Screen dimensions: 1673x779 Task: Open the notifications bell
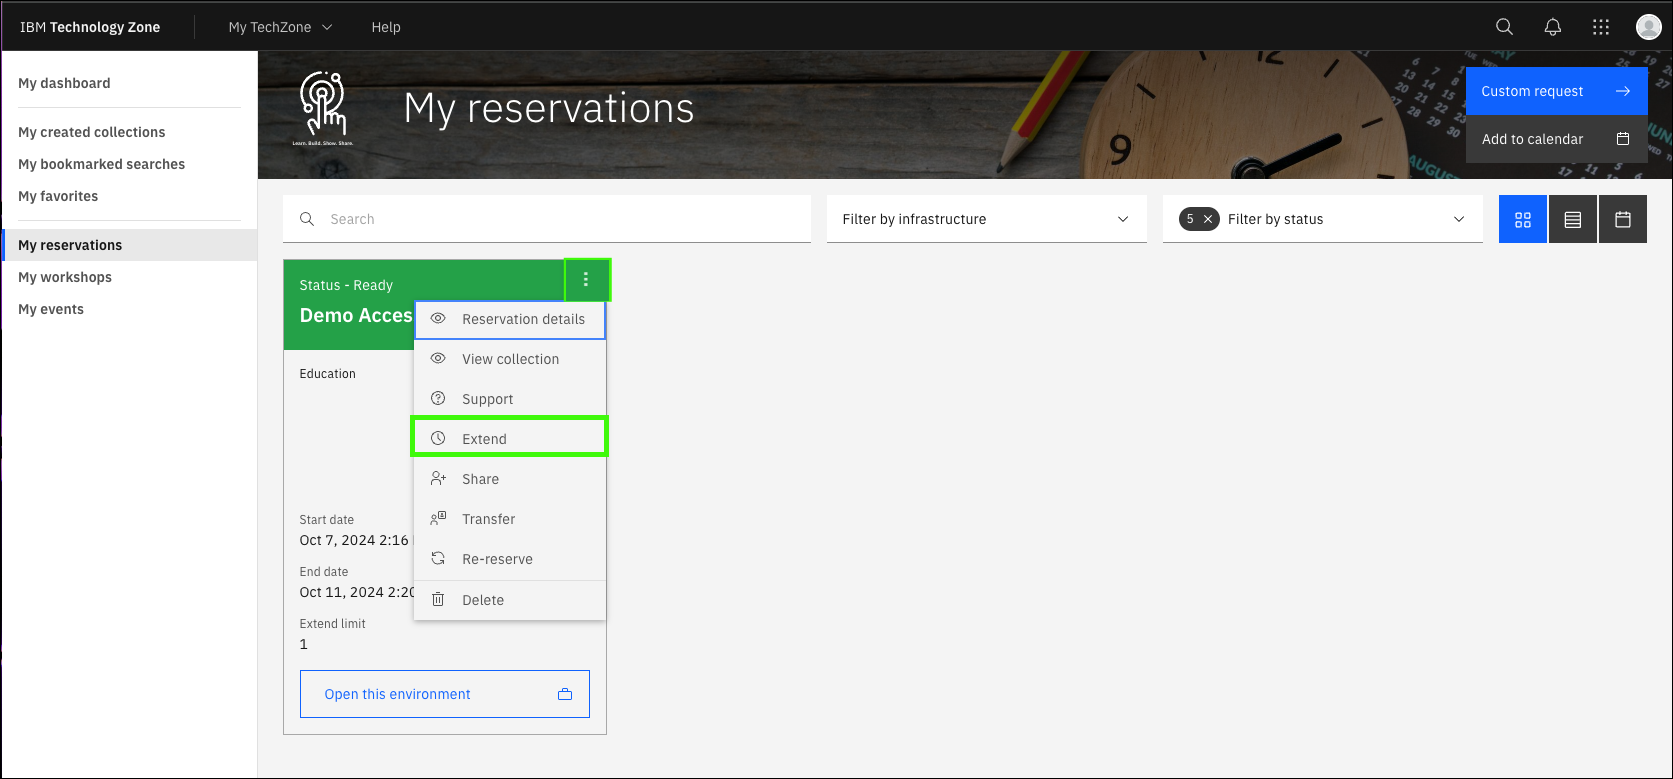1552,27
